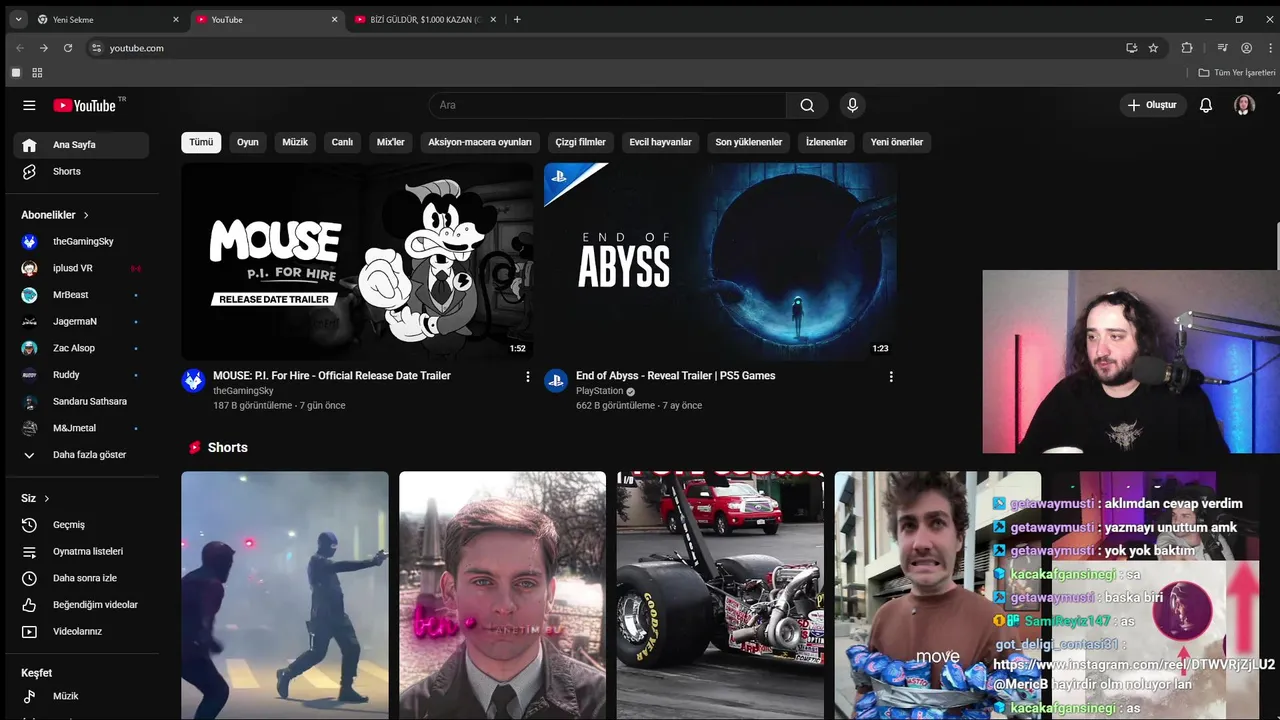Click the Oluştur create button
This screenshot has width=1280, height=720.
point(1152,105)
